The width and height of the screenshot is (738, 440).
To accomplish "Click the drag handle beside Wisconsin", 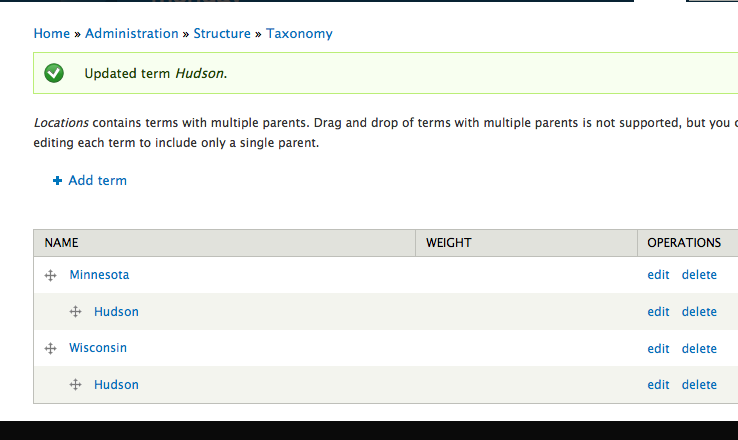I will [50, 348].
